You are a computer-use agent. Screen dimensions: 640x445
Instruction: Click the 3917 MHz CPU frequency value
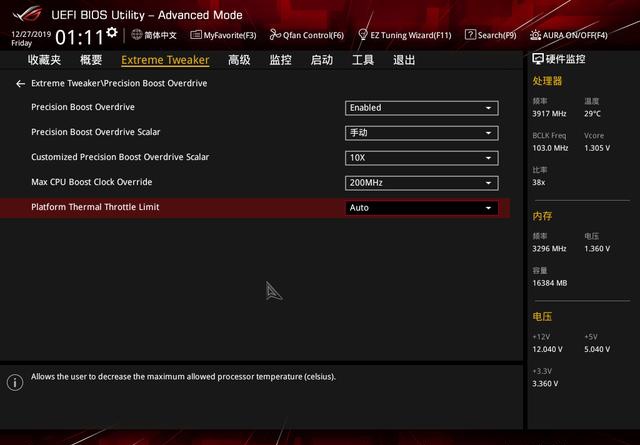coord(549,113)
